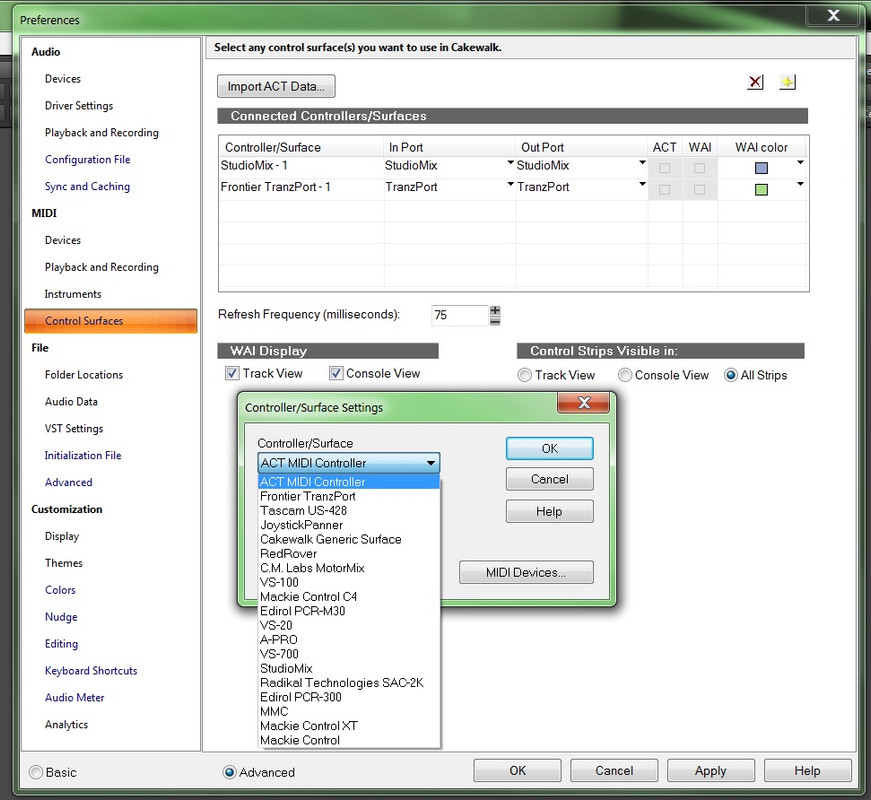This screenshot has height=800, width=871.
Task: Open Instruments under MIDI
Action: [x=73, y=294]
